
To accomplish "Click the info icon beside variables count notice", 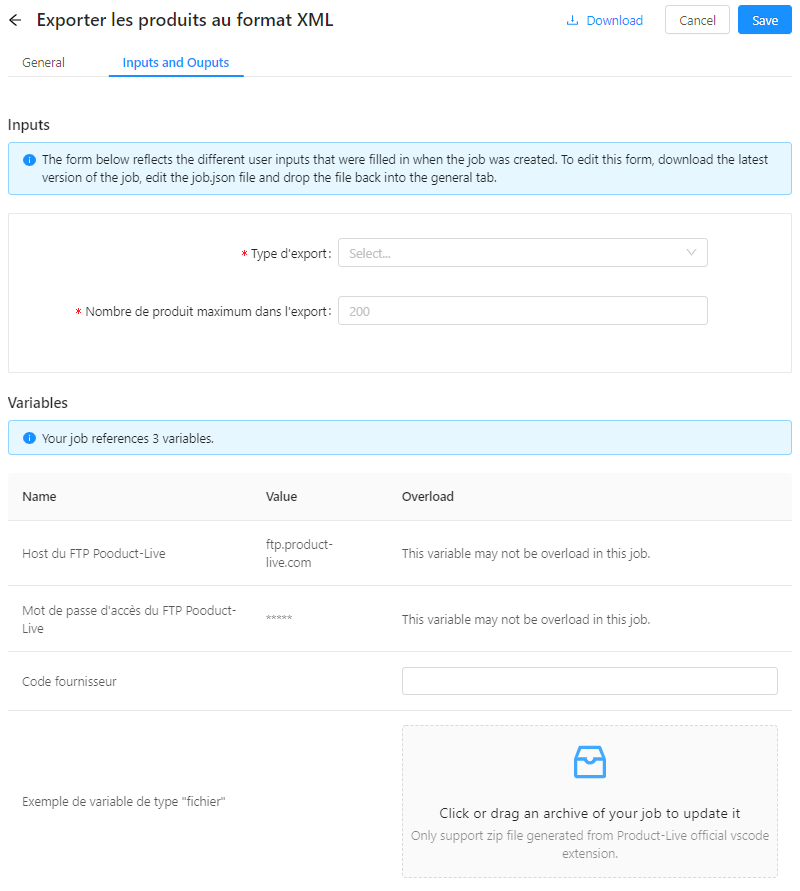I will point(29,438).
